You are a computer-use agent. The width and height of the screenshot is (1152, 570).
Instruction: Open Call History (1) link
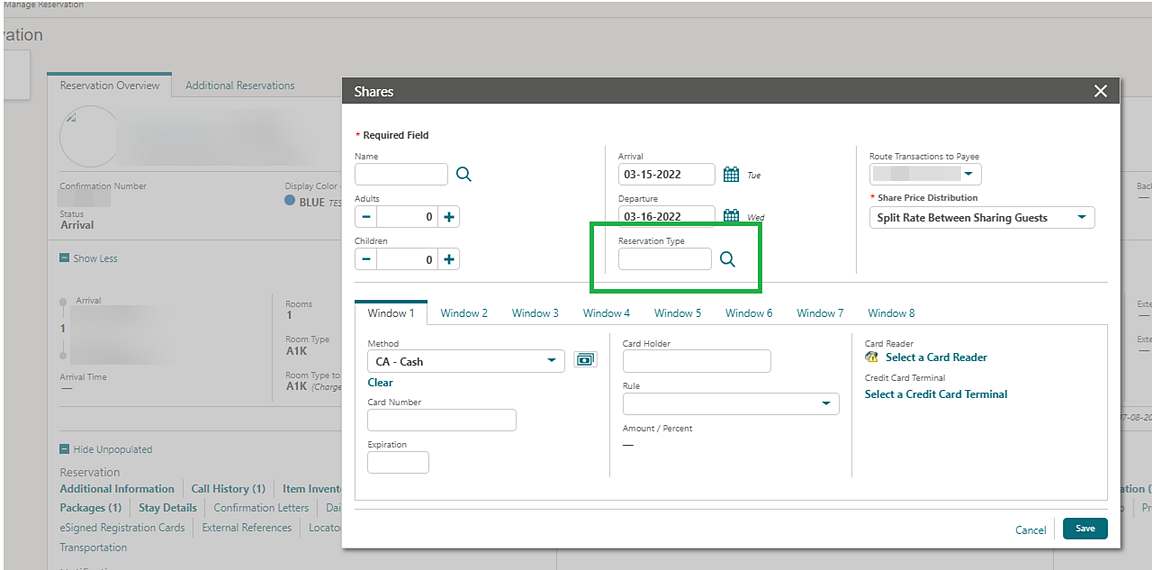(x=228, y=488)
